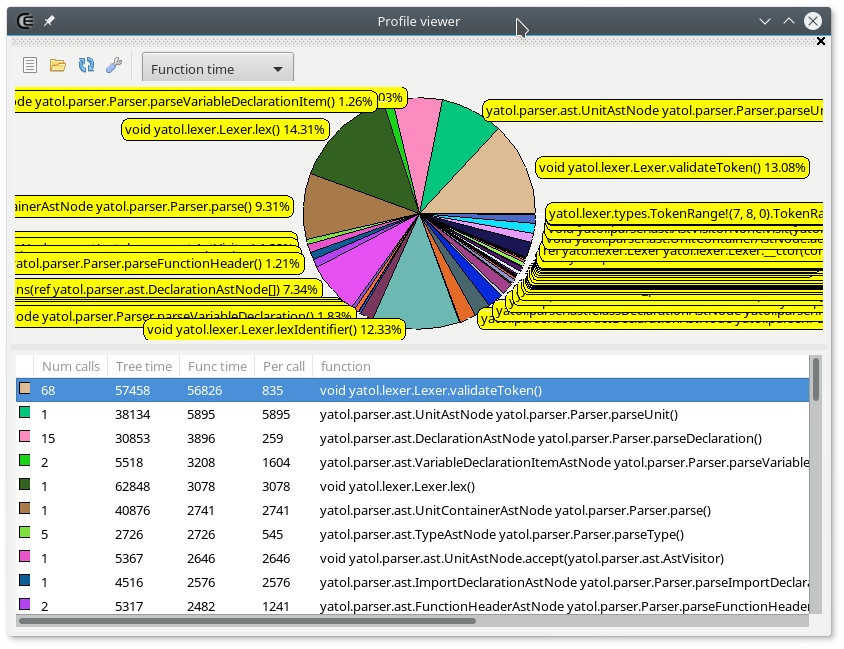844x649 pixels.
Task: Click the pink parseDeclaration color swatch
Action: pyautogui.click(x=25, y=437)
